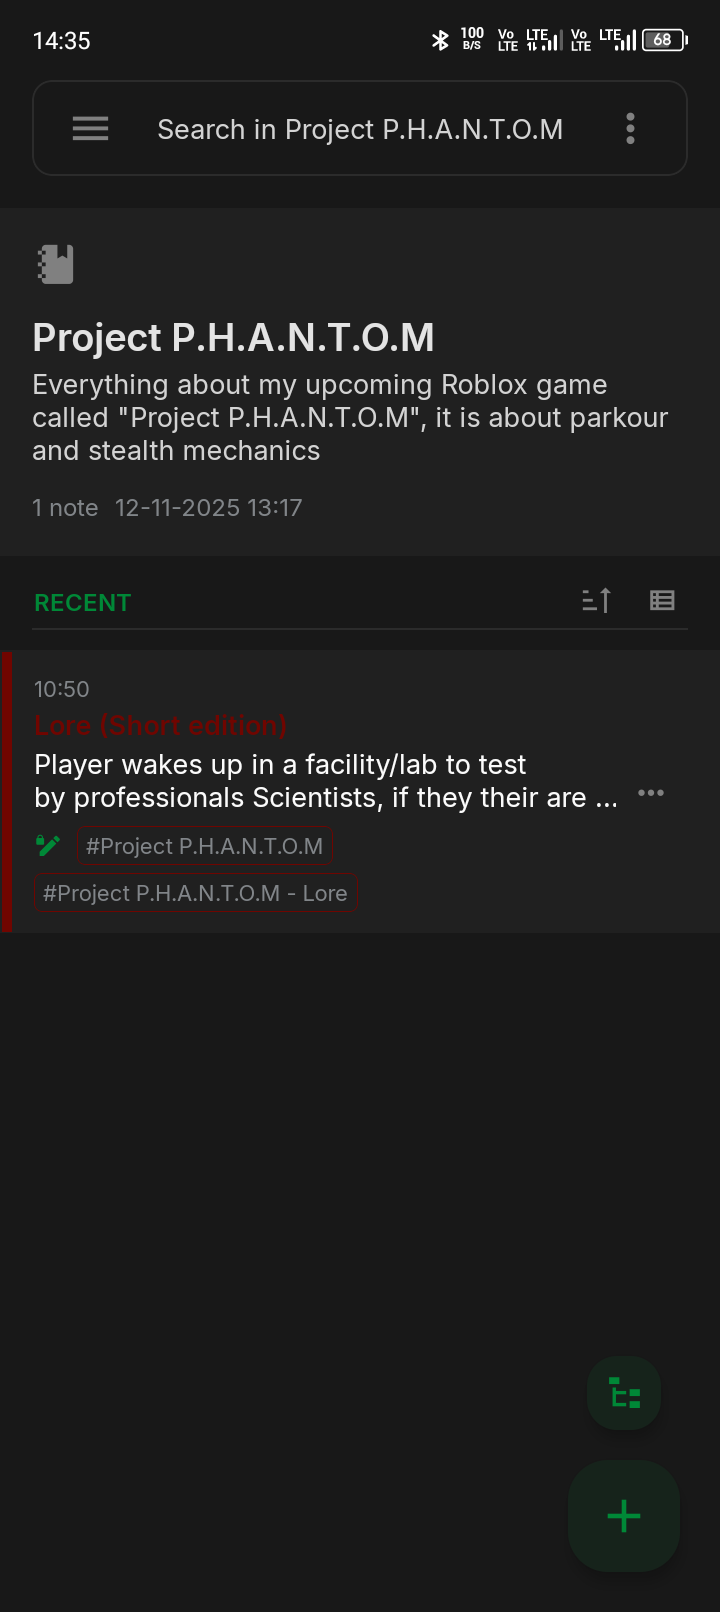This screenshot has width=720, height=1612.
Task: Open the three-dot overflow menu in search bar
Action: pos(630,129)
